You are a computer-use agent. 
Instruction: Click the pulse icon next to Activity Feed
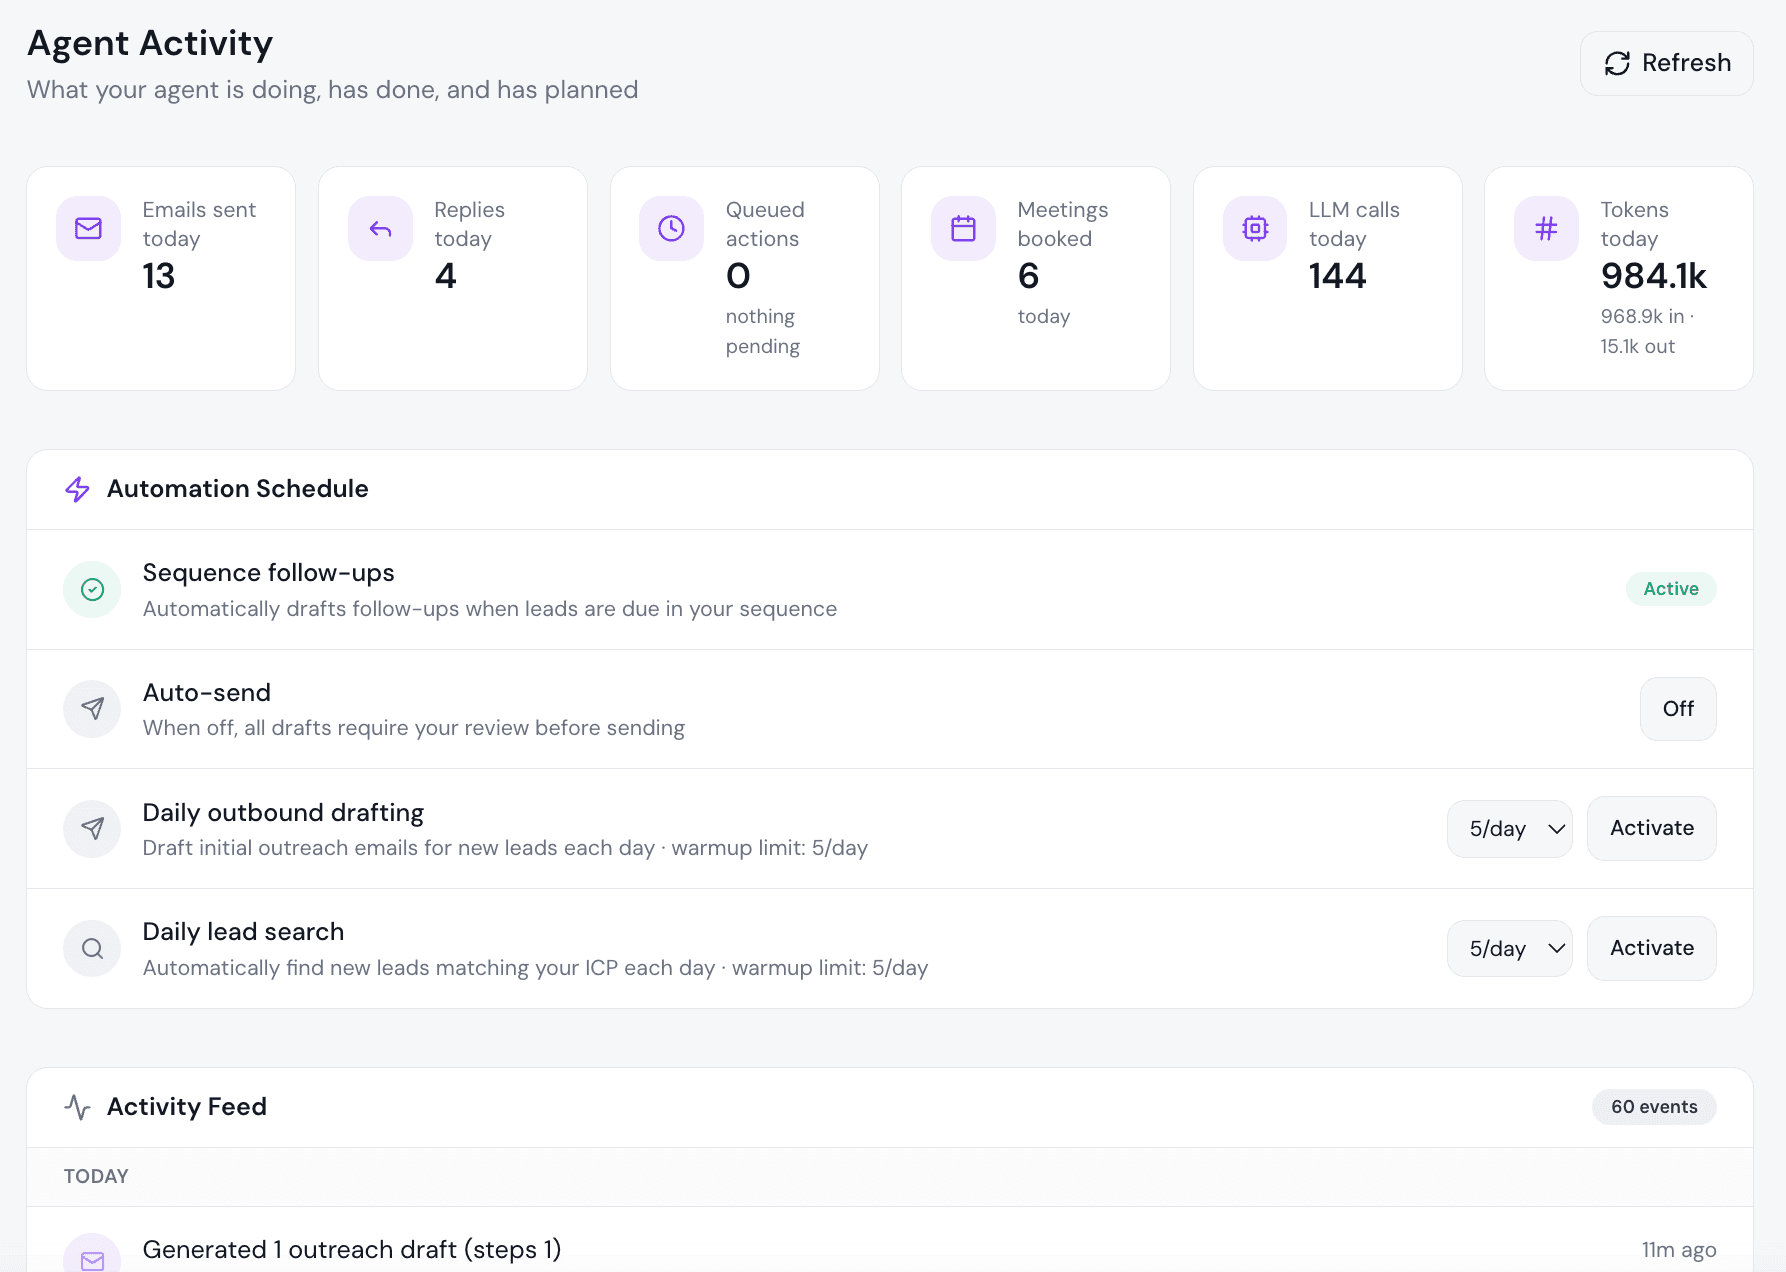(77, 1107)
